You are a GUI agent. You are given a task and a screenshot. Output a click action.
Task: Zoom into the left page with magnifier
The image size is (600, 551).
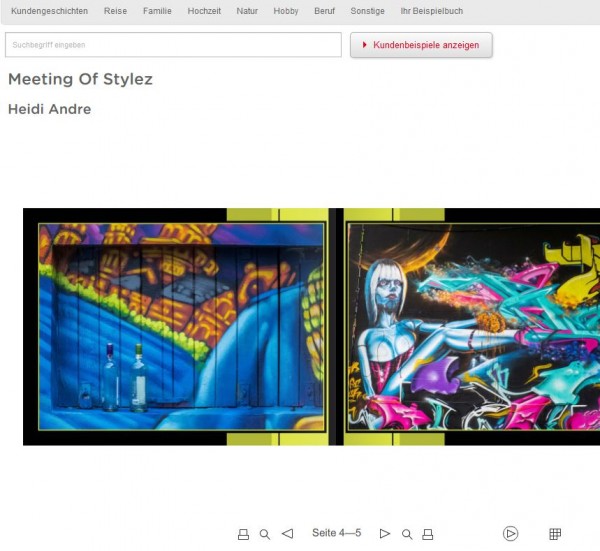click(x=265, y=534)
